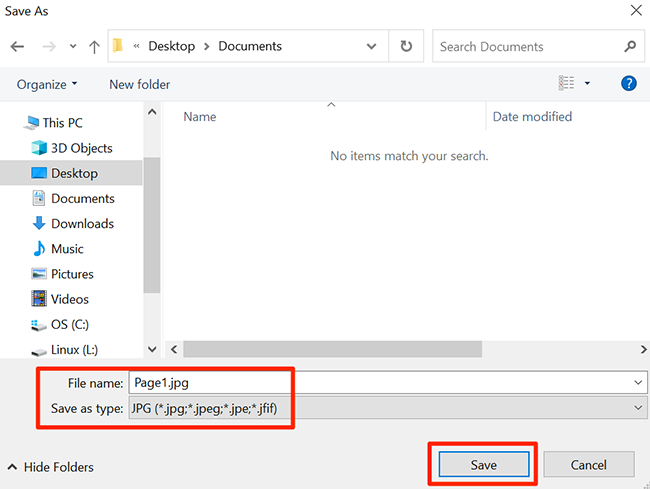Click the search magnifier icon
650x489 pixels.
630,46
